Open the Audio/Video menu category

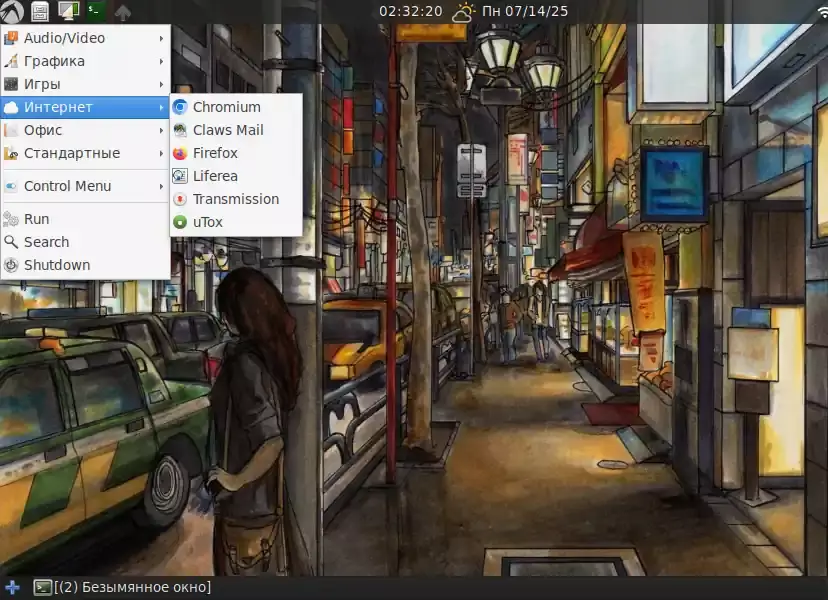85,38
